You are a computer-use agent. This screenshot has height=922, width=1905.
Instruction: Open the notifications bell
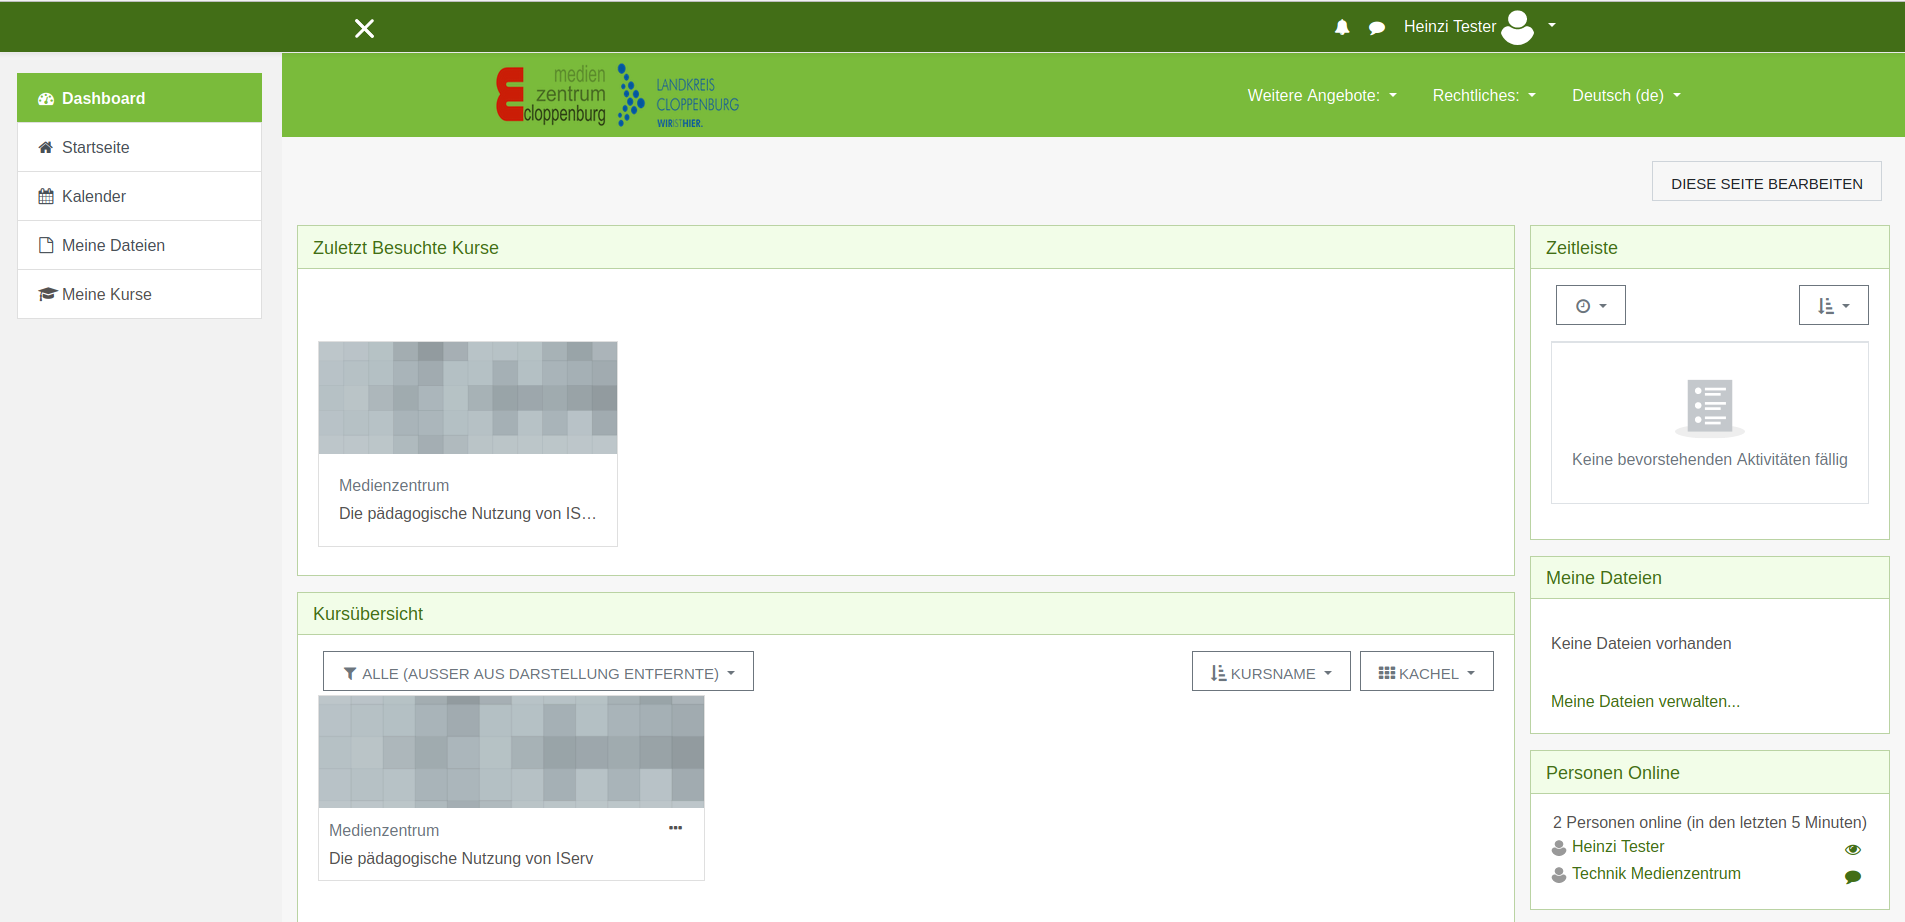(1342, 28)
